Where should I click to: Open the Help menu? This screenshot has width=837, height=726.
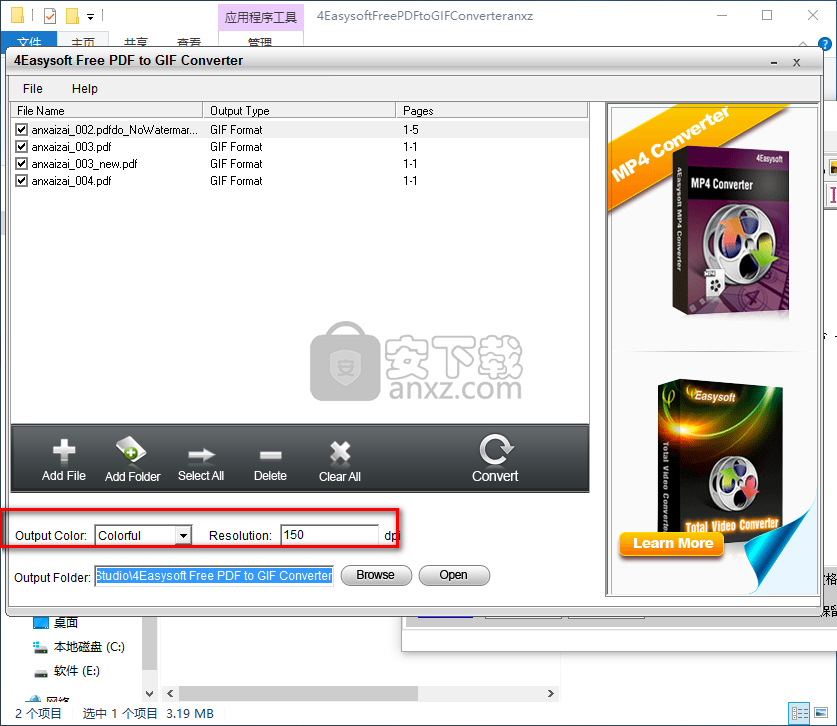pyautogui.click(x=85, y=89)
